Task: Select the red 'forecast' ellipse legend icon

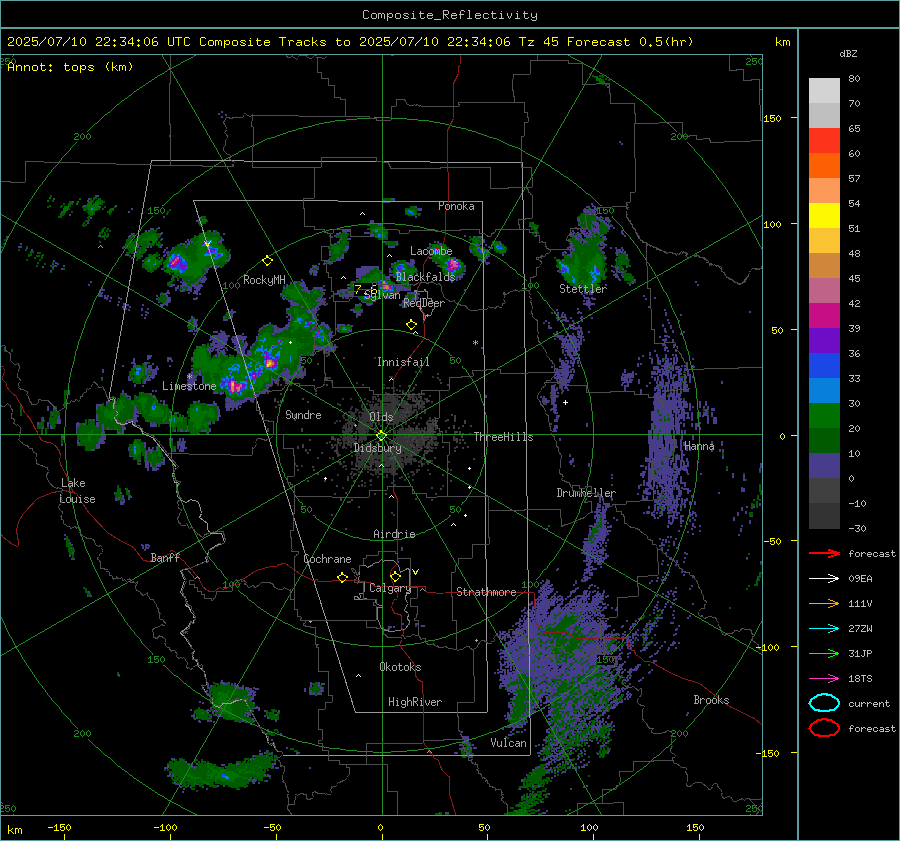Action: [824, 728]
